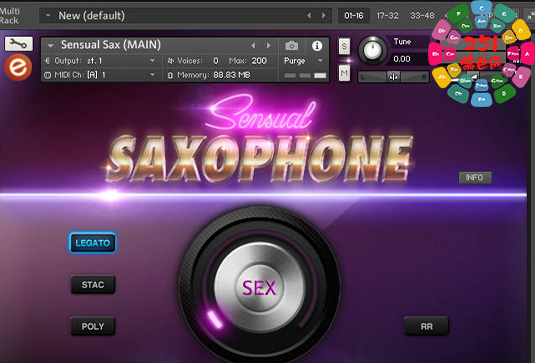Open instrument edit mode with wrench icon

[19, 44]
